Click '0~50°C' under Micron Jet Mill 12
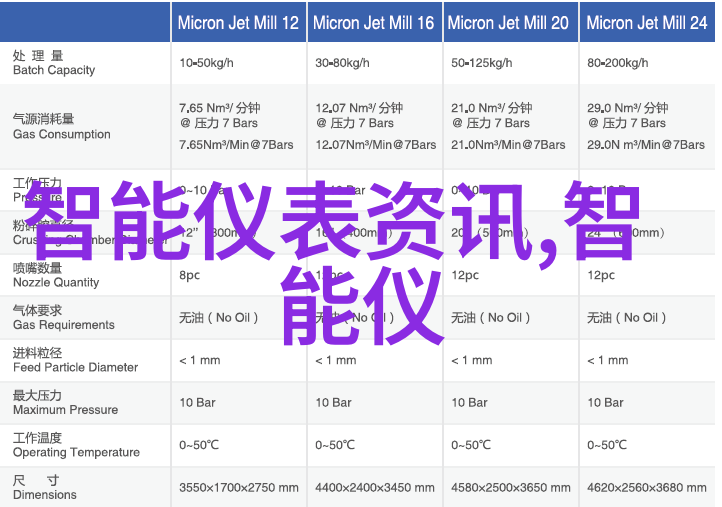 click(x=199, y=445)
